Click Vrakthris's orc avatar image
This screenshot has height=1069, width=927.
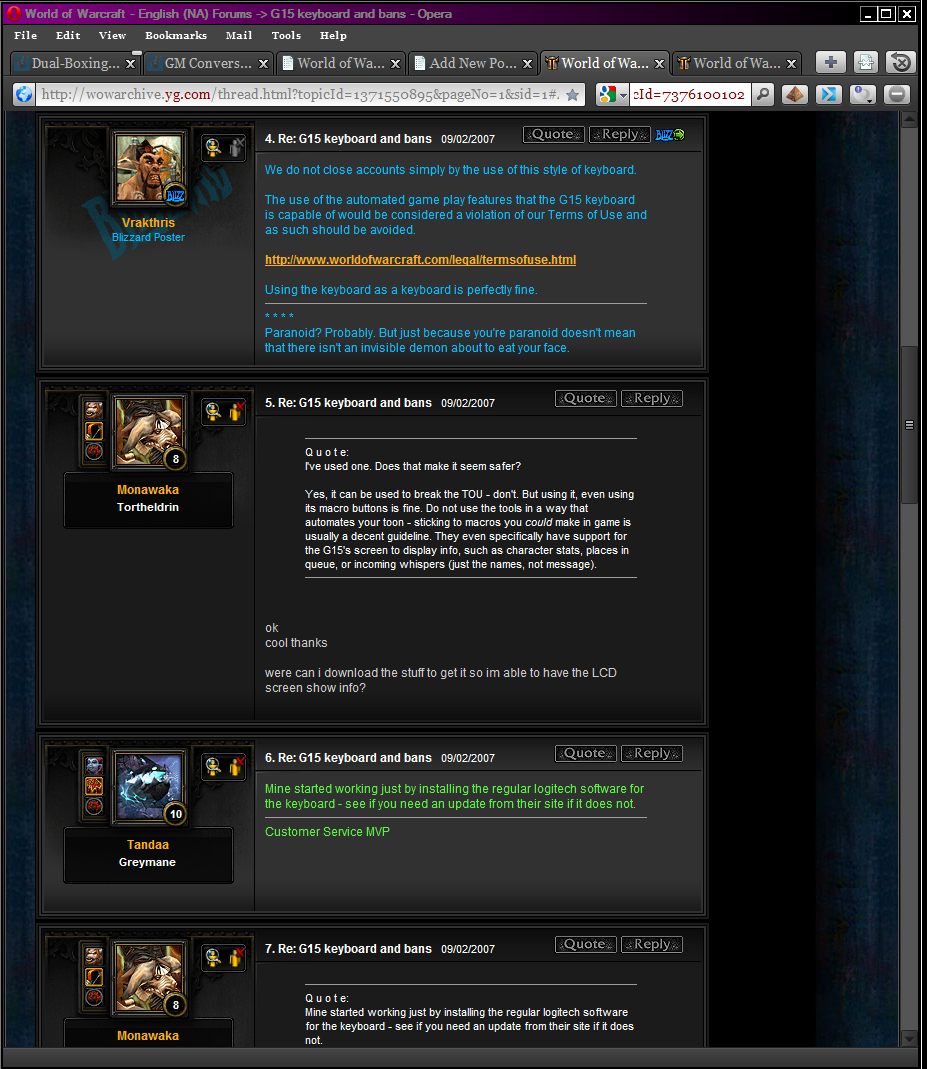click(149, 168)
